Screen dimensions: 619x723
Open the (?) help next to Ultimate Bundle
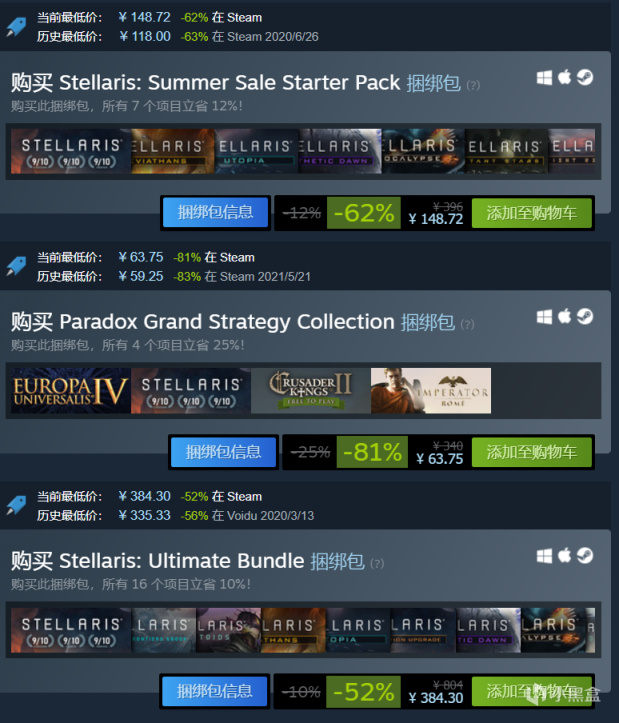(377, 563)
